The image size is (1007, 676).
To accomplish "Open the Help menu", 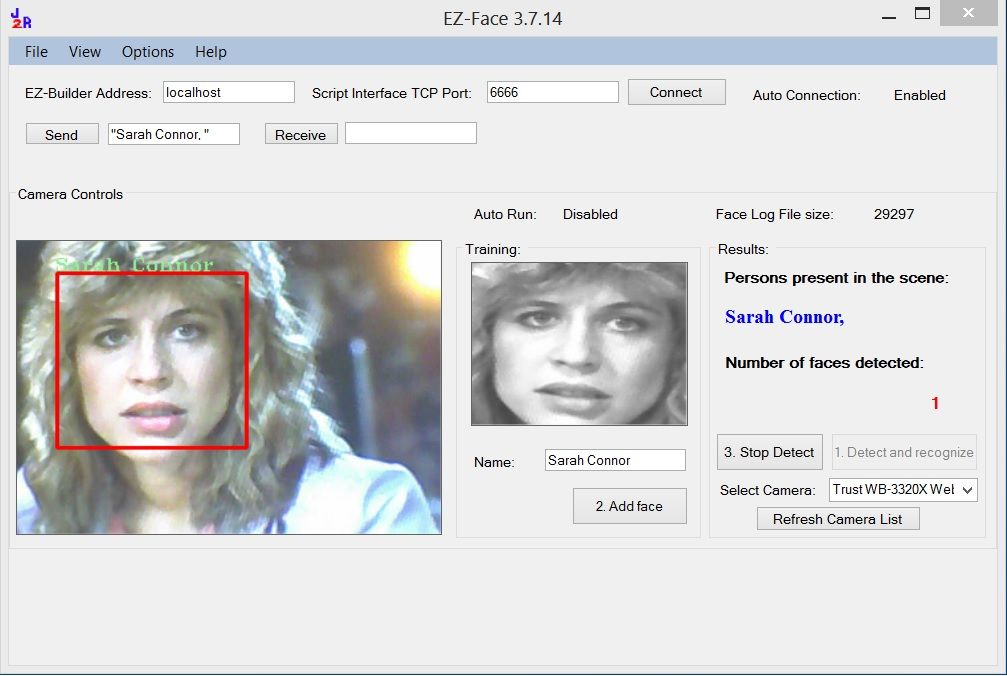I will point(210,51).
